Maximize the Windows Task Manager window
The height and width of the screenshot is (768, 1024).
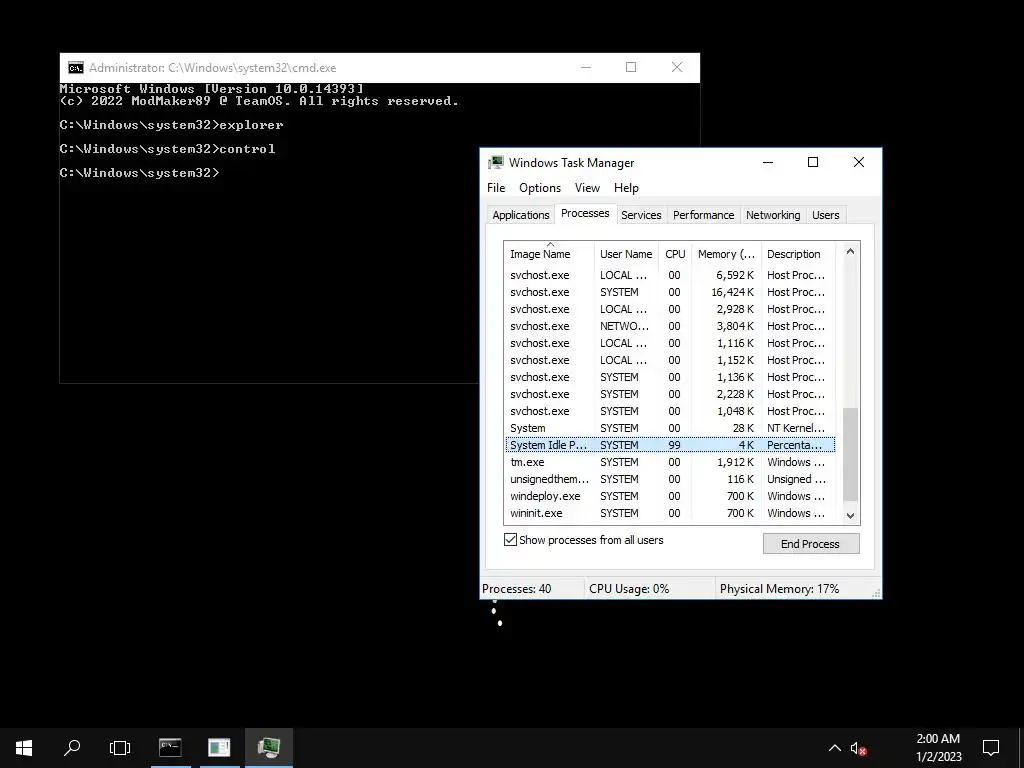pyautogui.click(x=813, y=163)
